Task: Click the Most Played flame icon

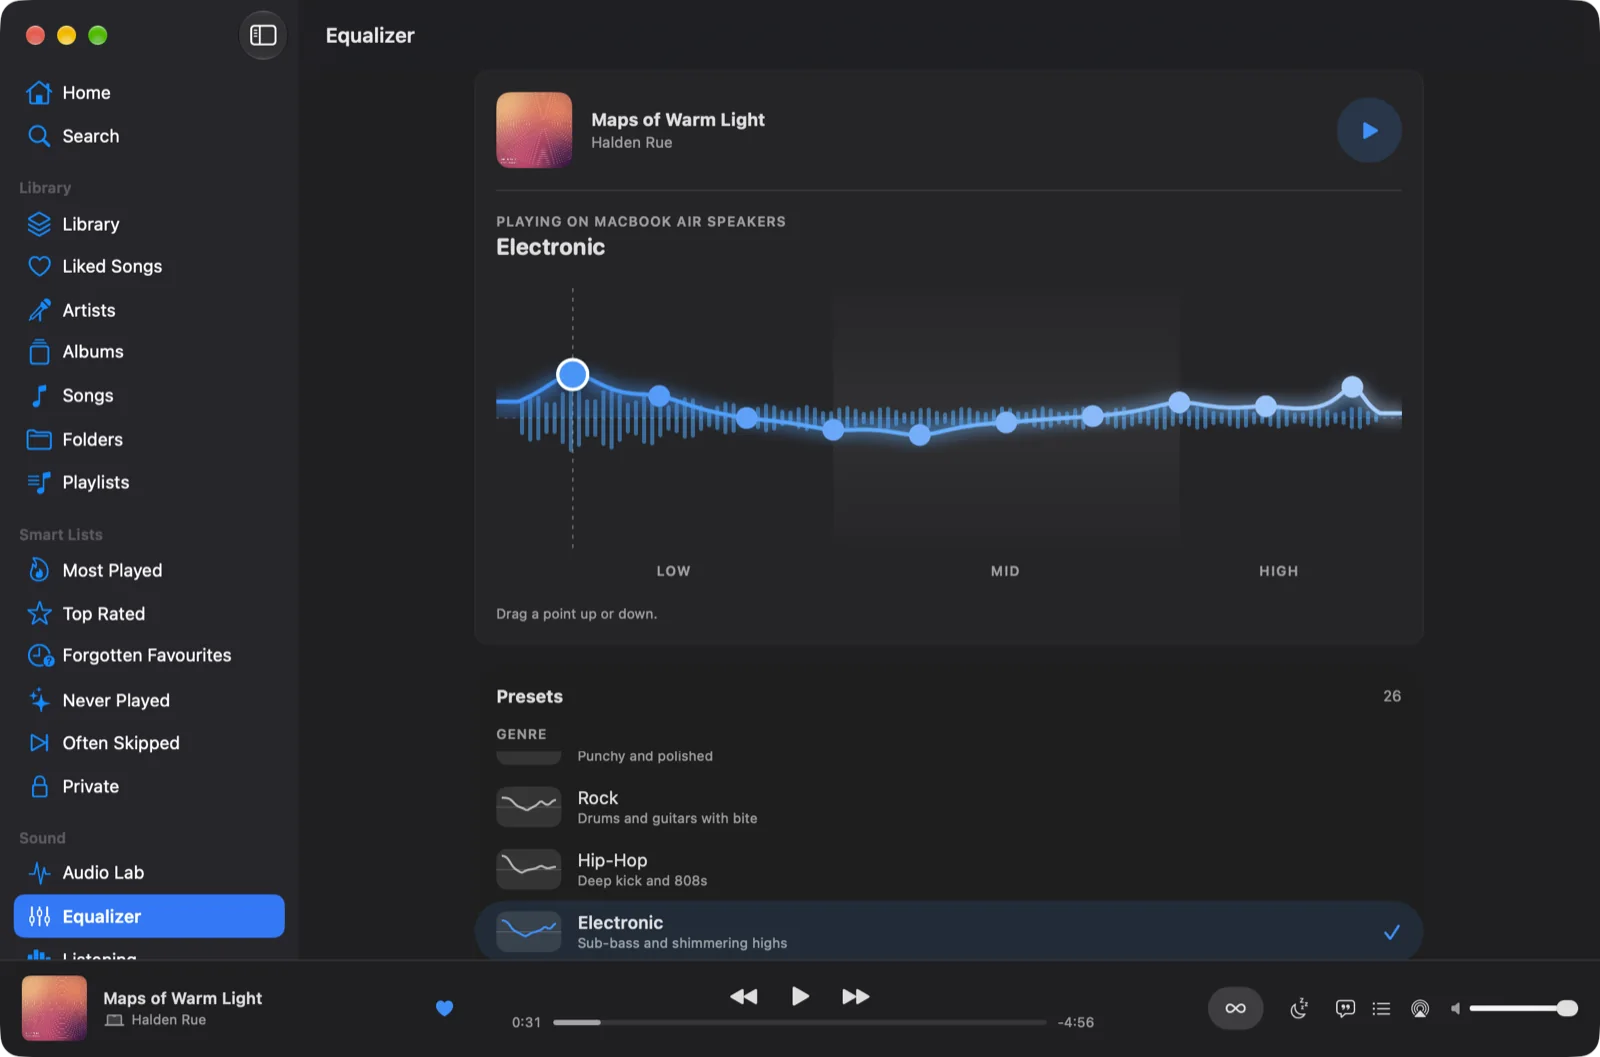Action: (39, 570)
